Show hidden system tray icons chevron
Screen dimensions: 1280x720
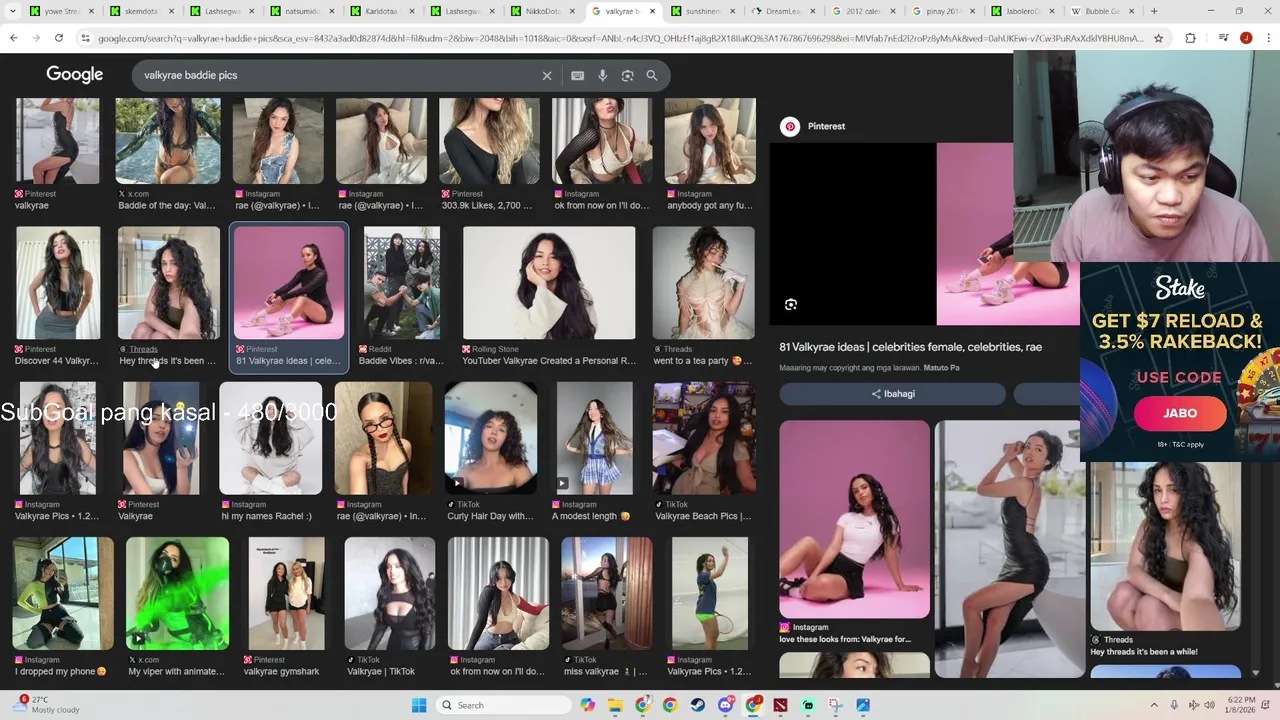(x=1154, y=705)
